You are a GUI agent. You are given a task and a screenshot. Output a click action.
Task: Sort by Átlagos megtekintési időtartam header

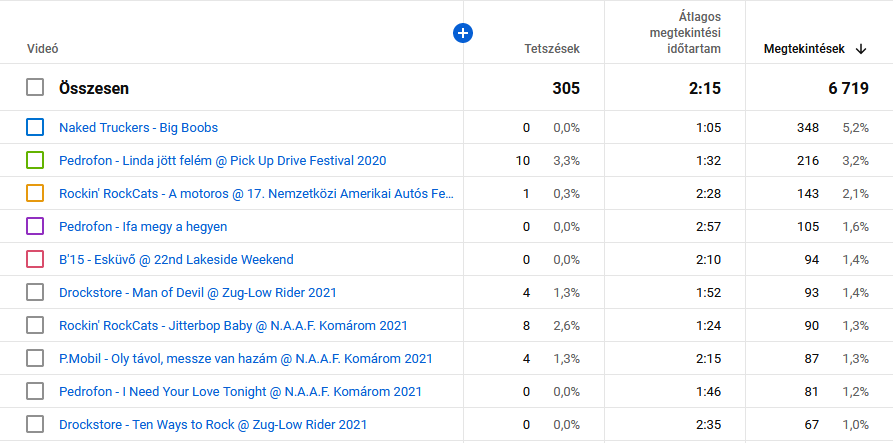(x=684, y=32)
